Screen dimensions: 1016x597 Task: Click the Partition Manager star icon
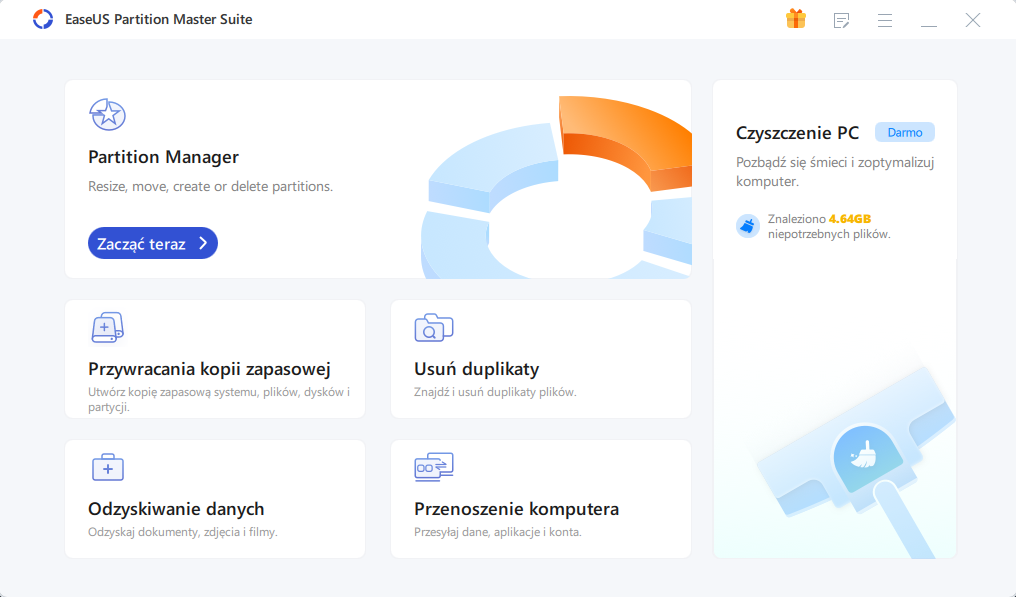point(107,115)
